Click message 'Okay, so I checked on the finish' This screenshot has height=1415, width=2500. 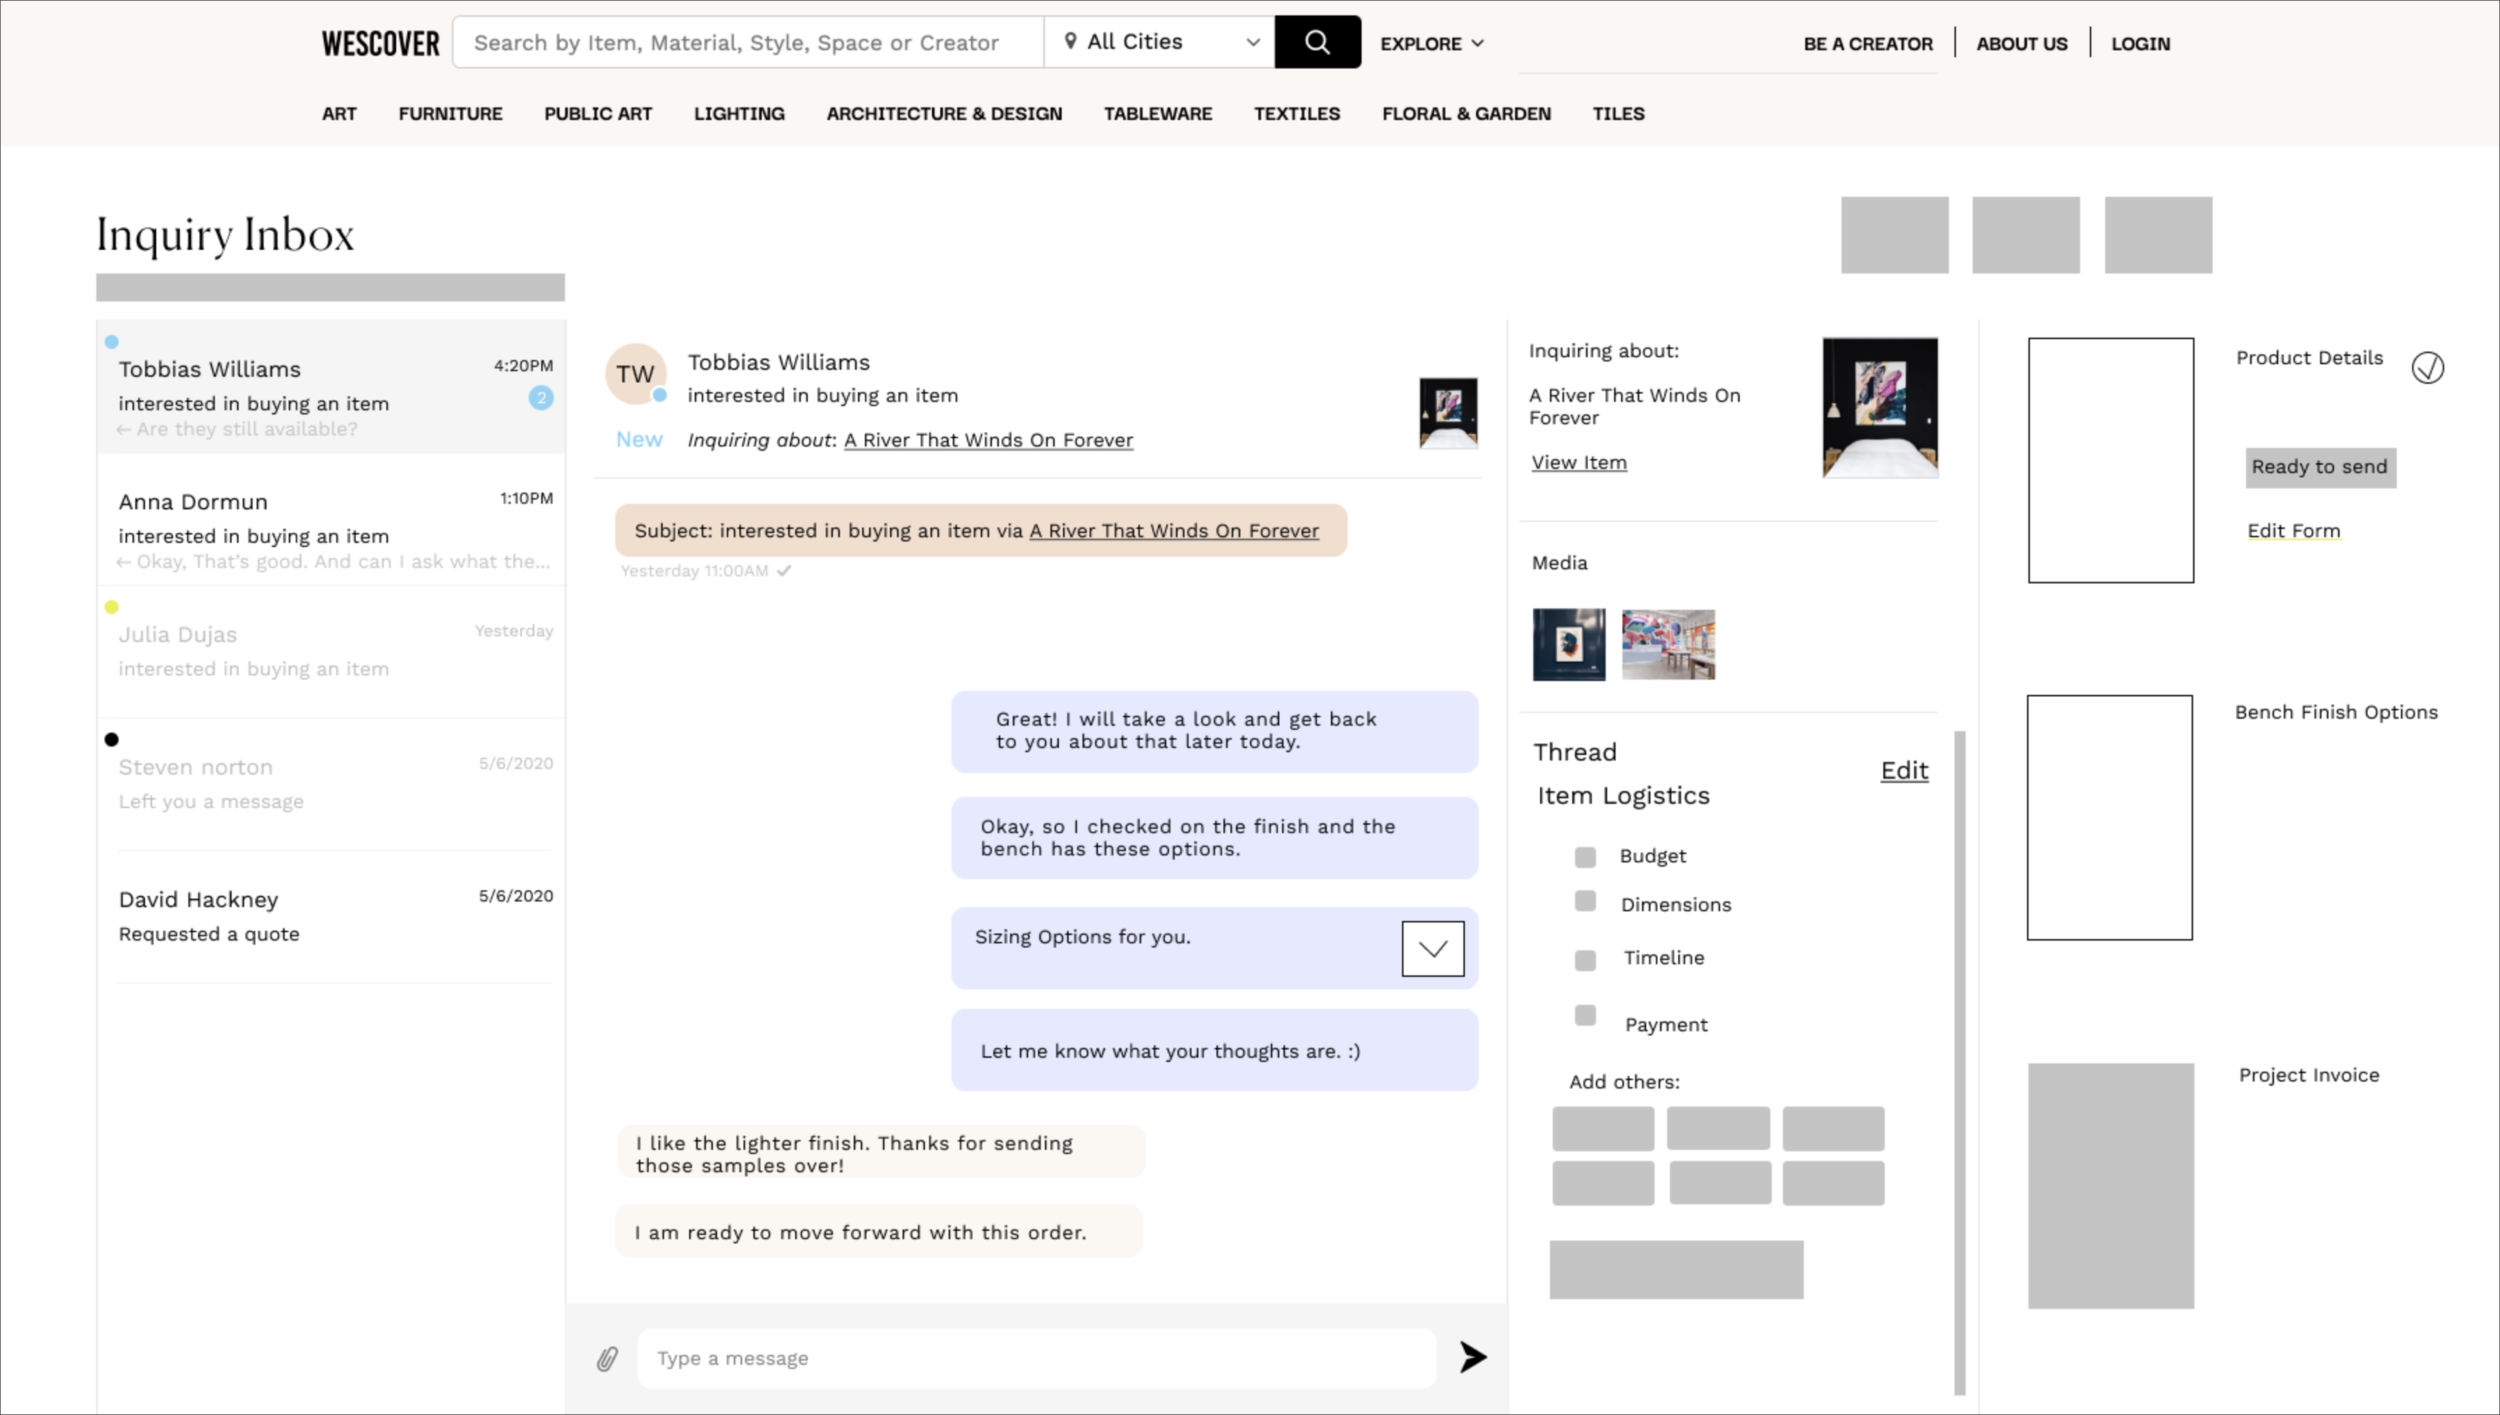(1214, 838)
